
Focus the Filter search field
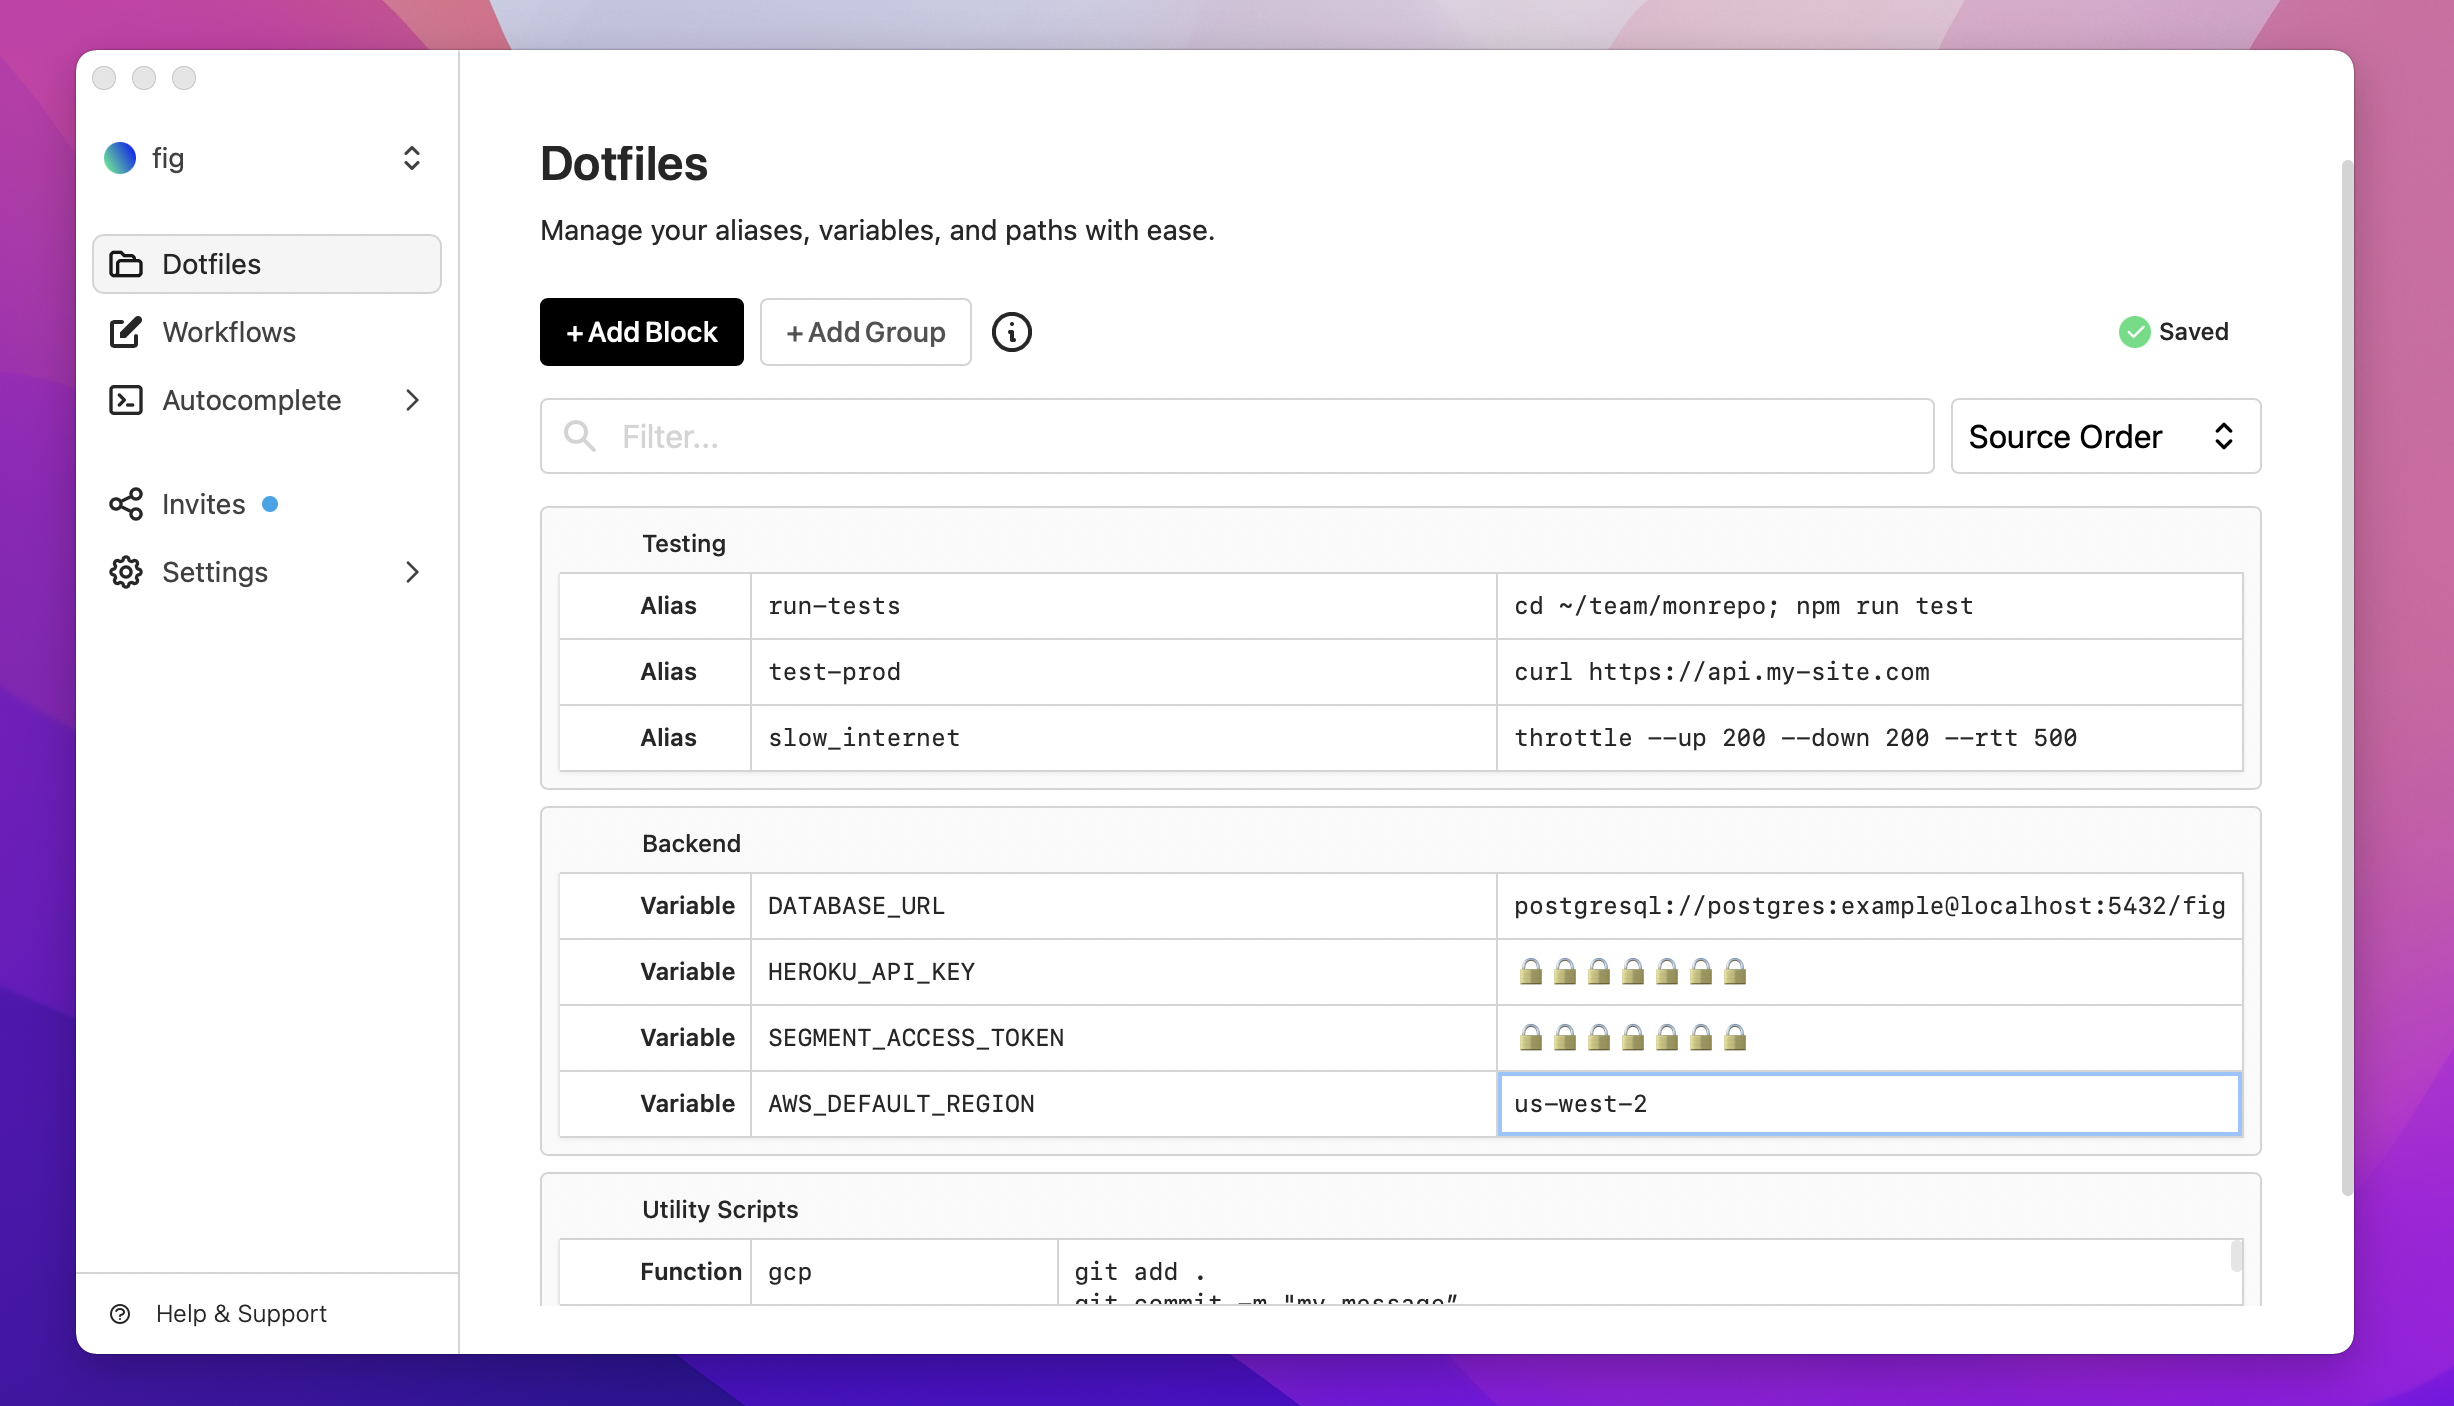[x=1237, y=436]
